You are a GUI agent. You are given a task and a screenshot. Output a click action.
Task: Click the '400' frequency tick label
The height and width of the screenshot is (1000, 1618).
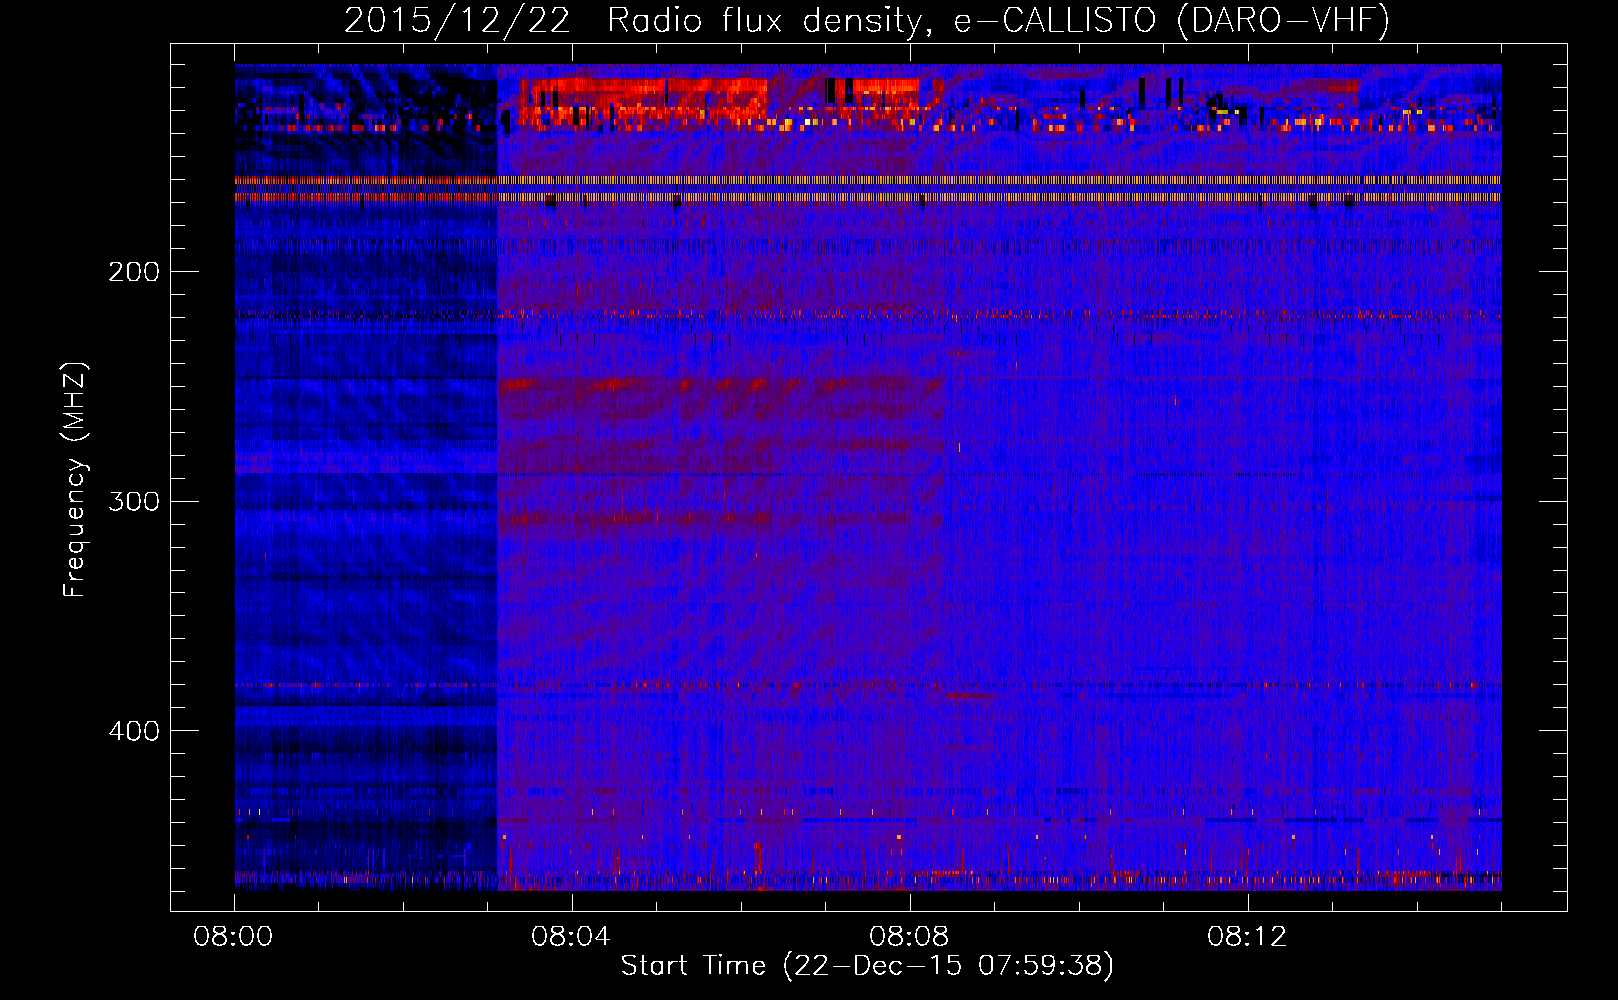[x=134, y=731]
